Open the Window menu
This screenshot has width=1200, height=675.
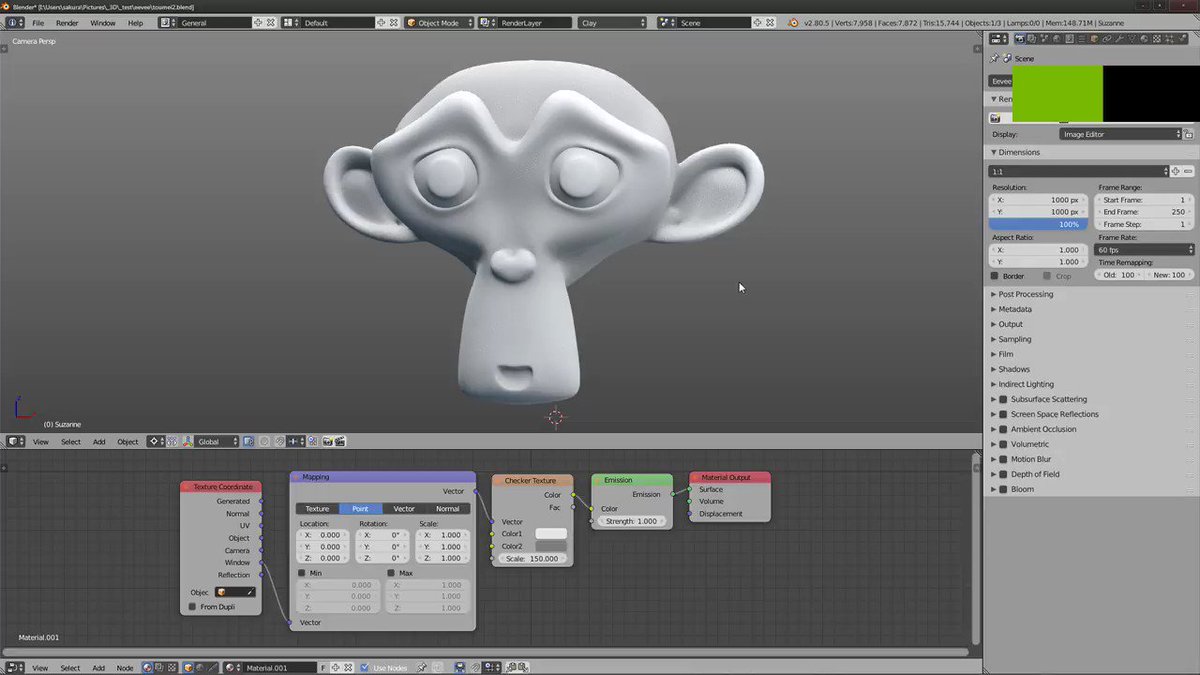pyautogui.click(x=103, y=22)
